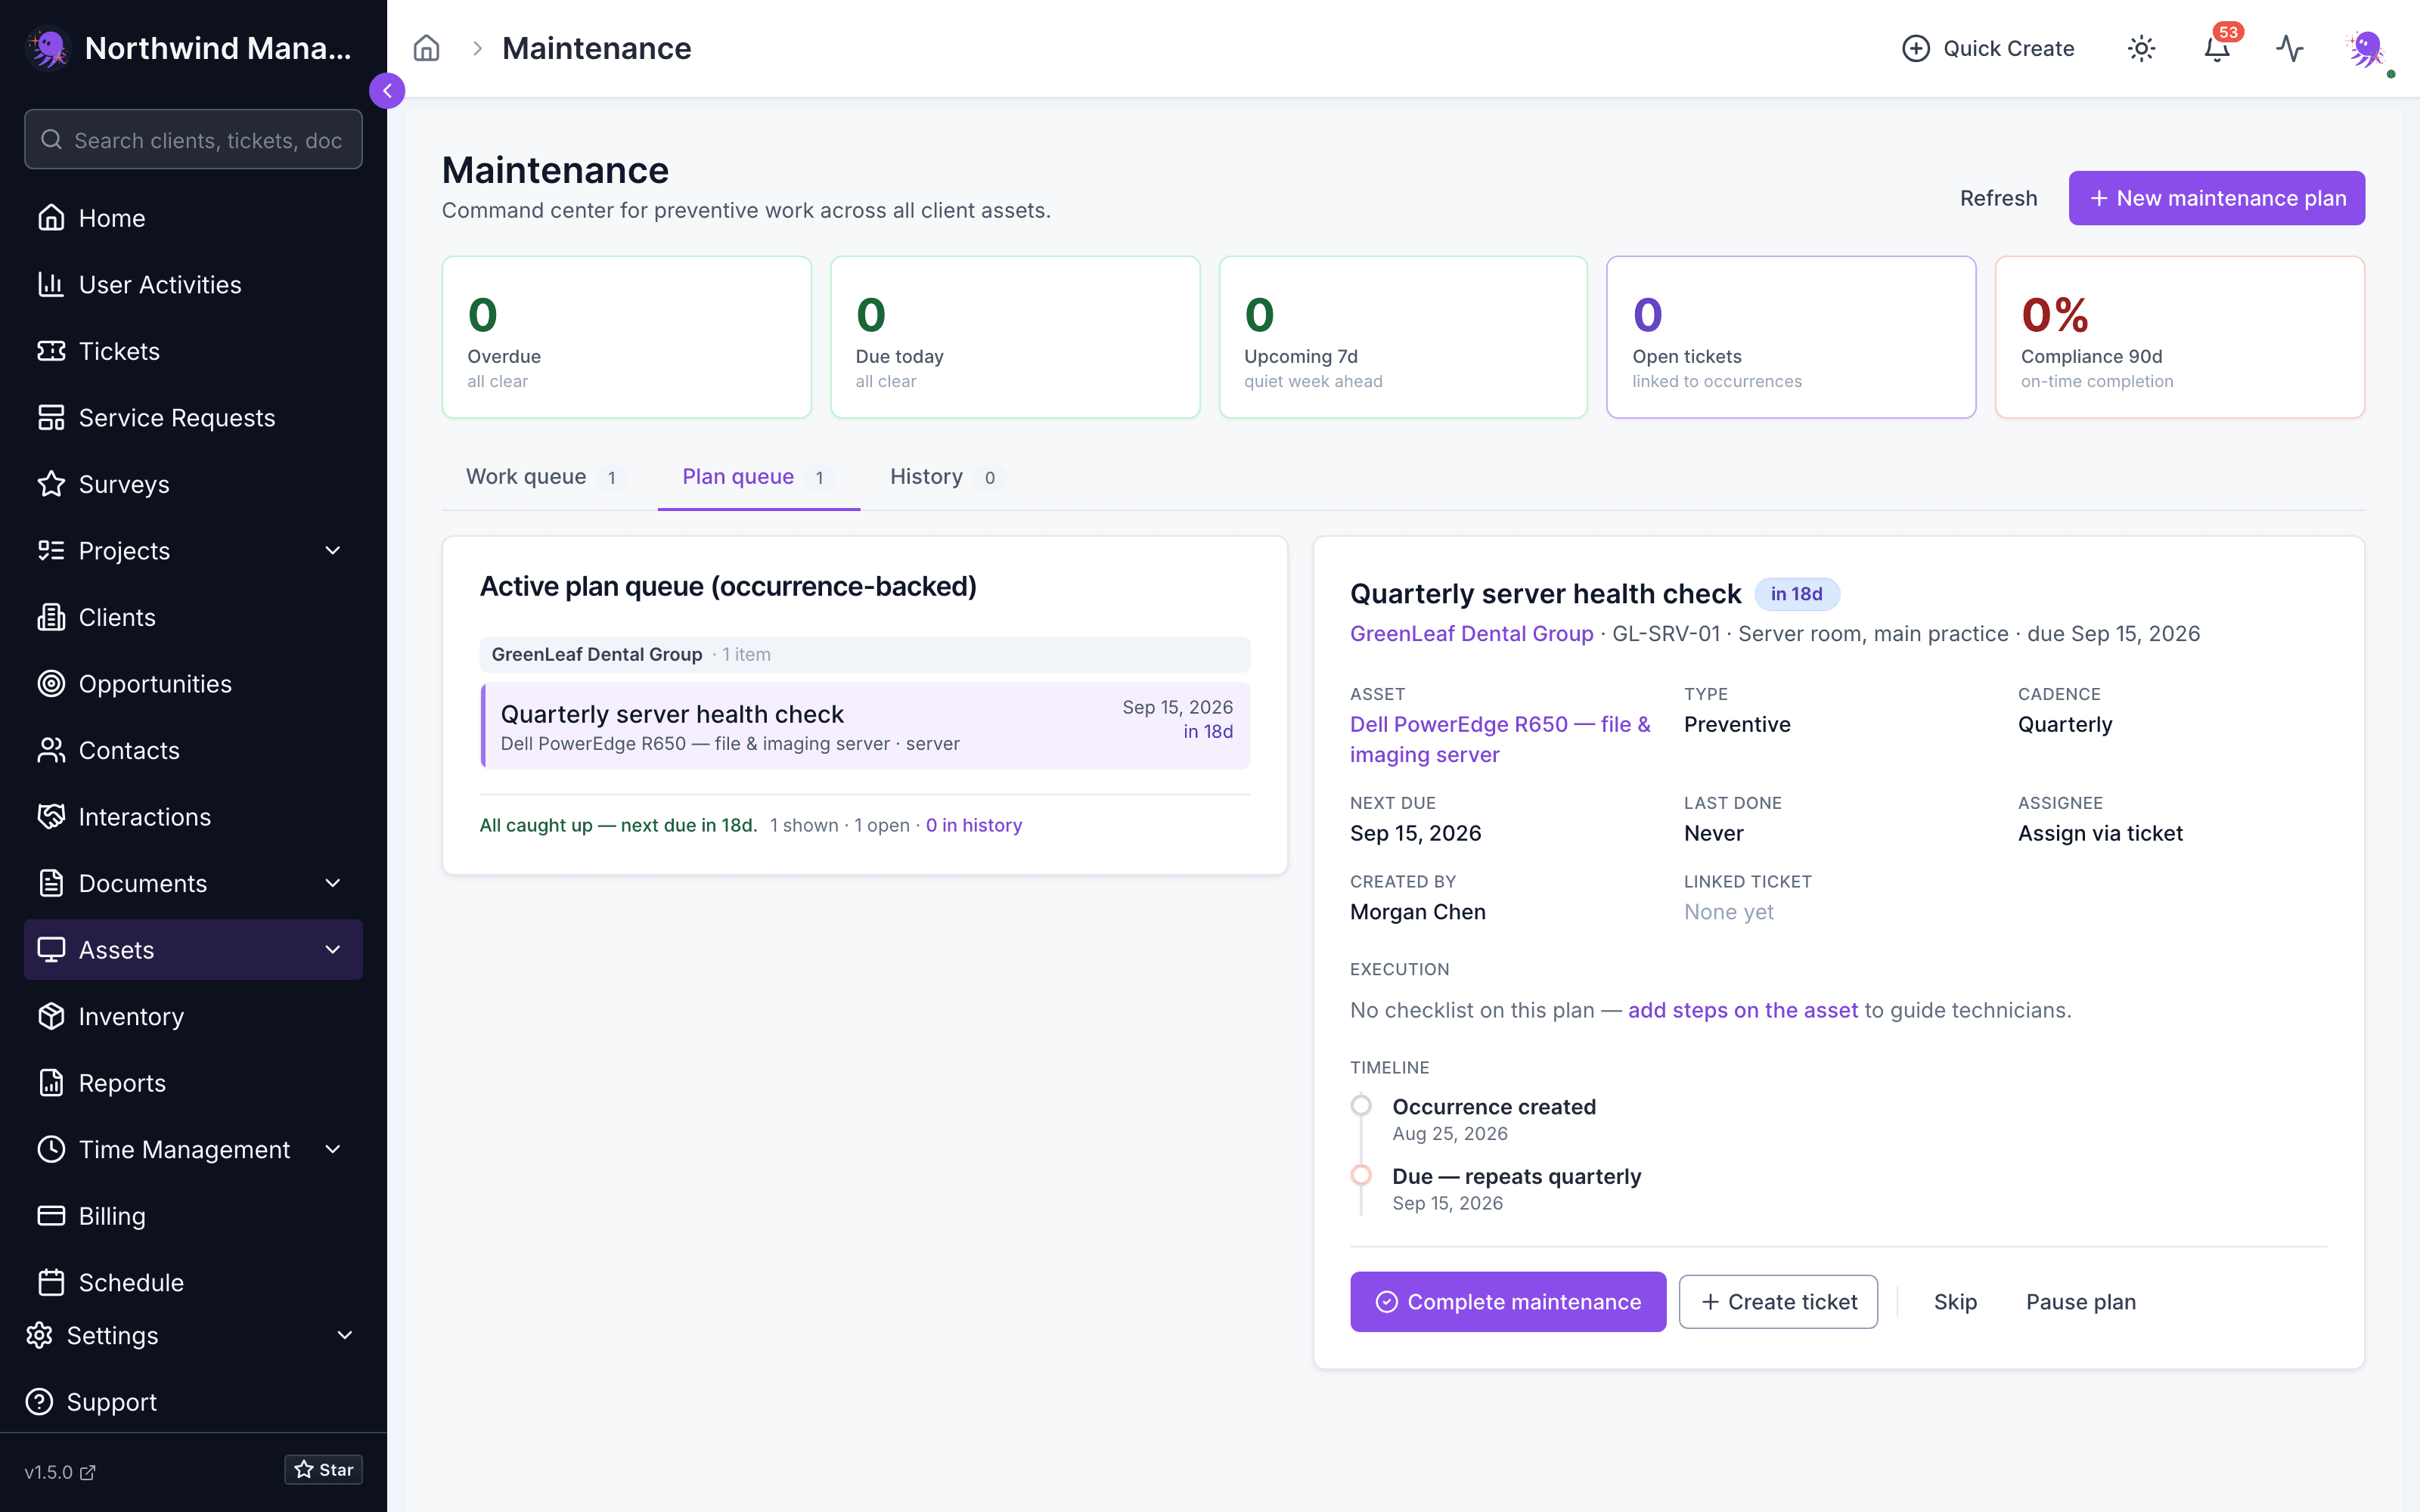Open the user avatar menu

[x=2366, y=48]
